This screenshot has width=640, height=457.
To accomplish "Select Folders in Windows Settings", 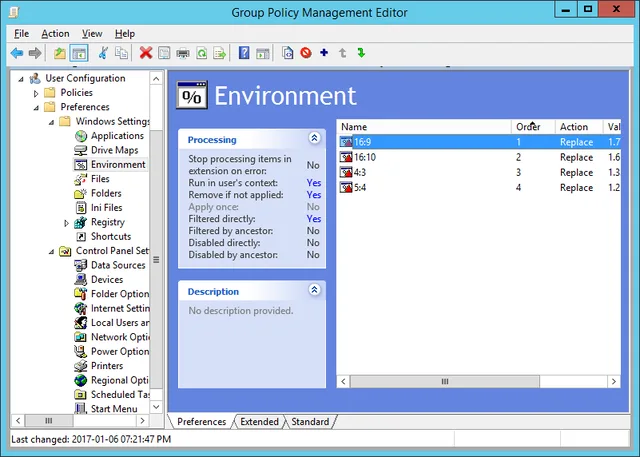I will tap(106, 193).
